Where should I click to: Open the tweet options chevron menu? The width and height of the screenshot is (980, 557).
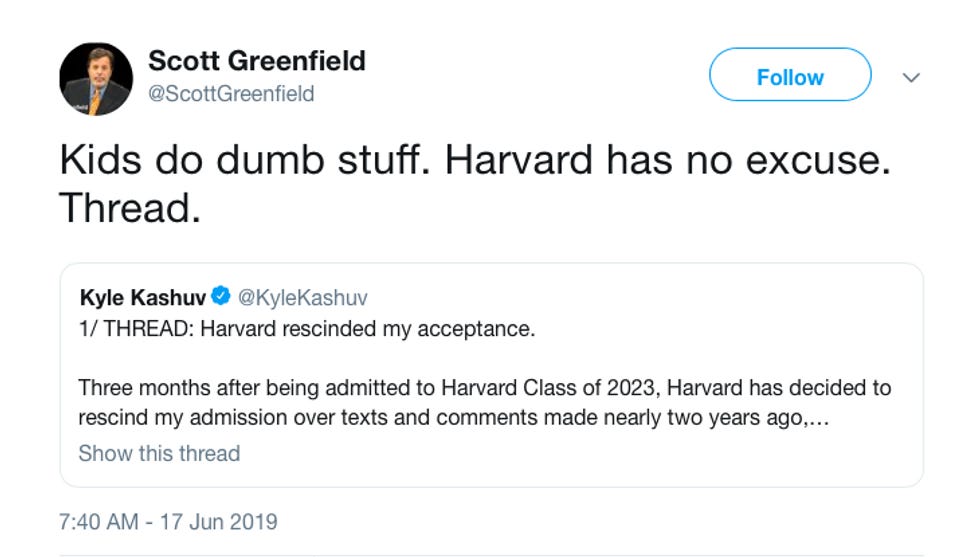[x=910, y=78]
